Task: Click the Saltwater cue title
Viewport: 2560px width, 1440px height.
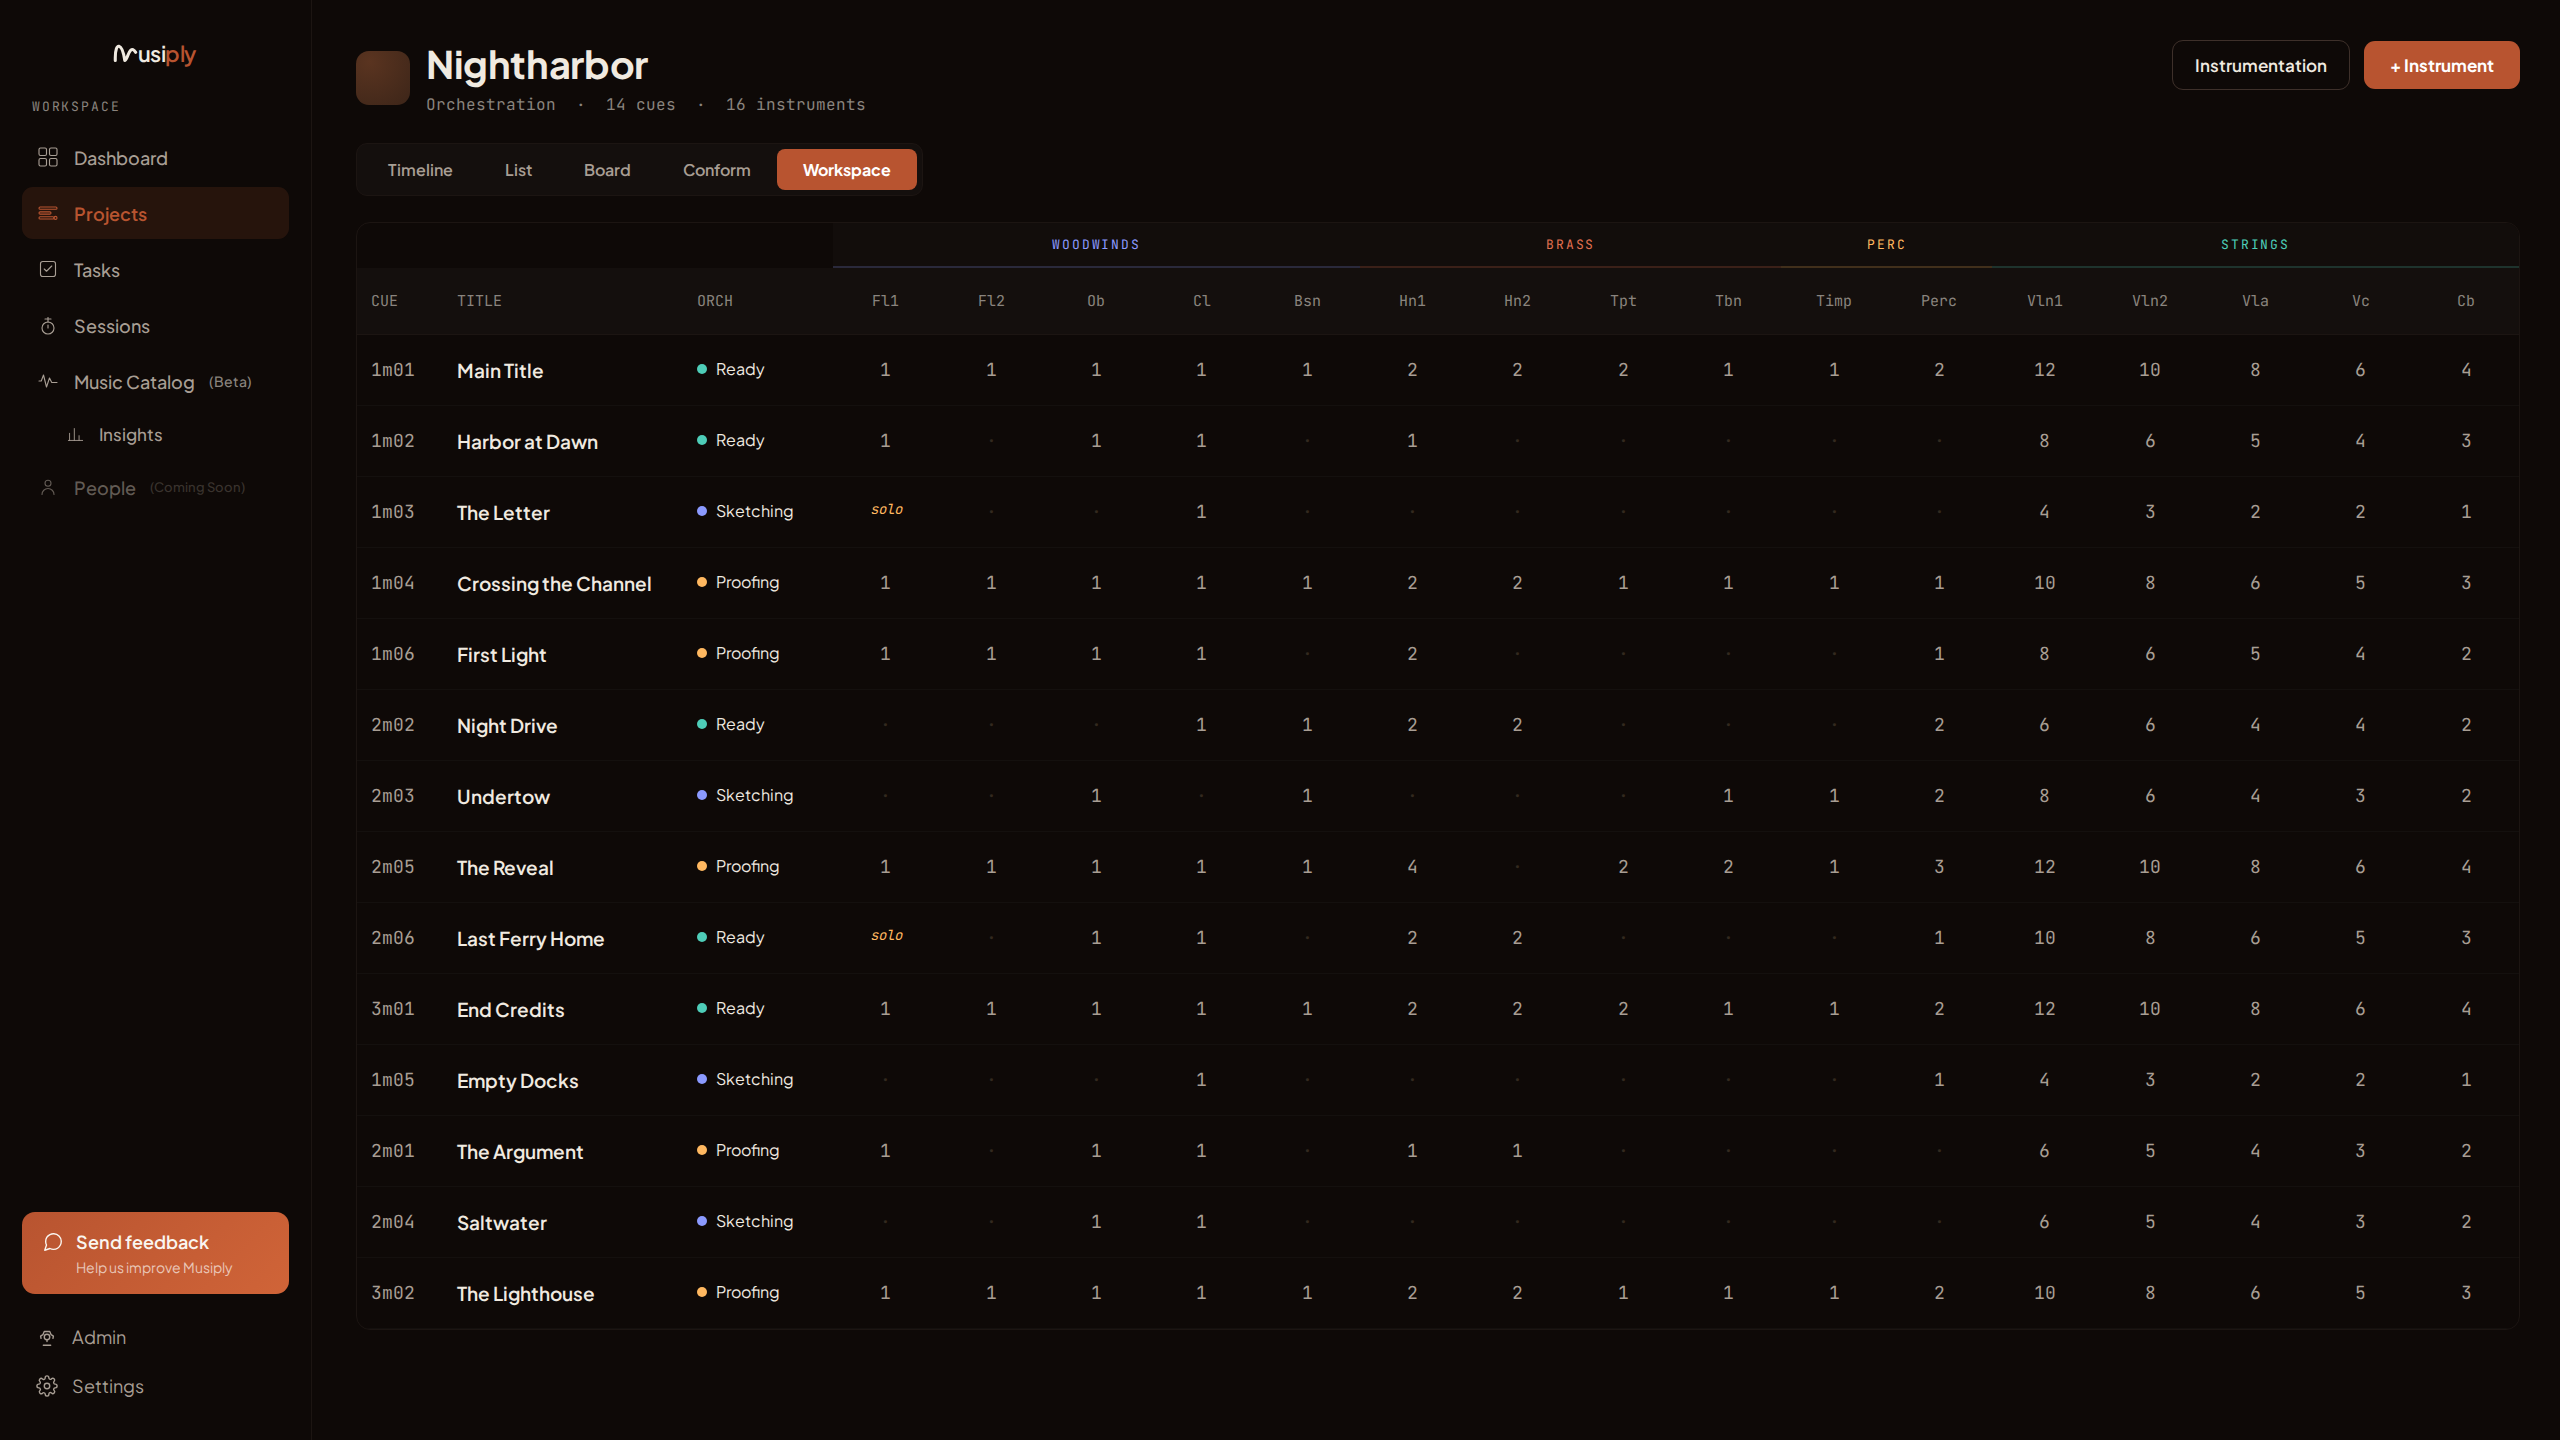Action: coord(501,1223)
